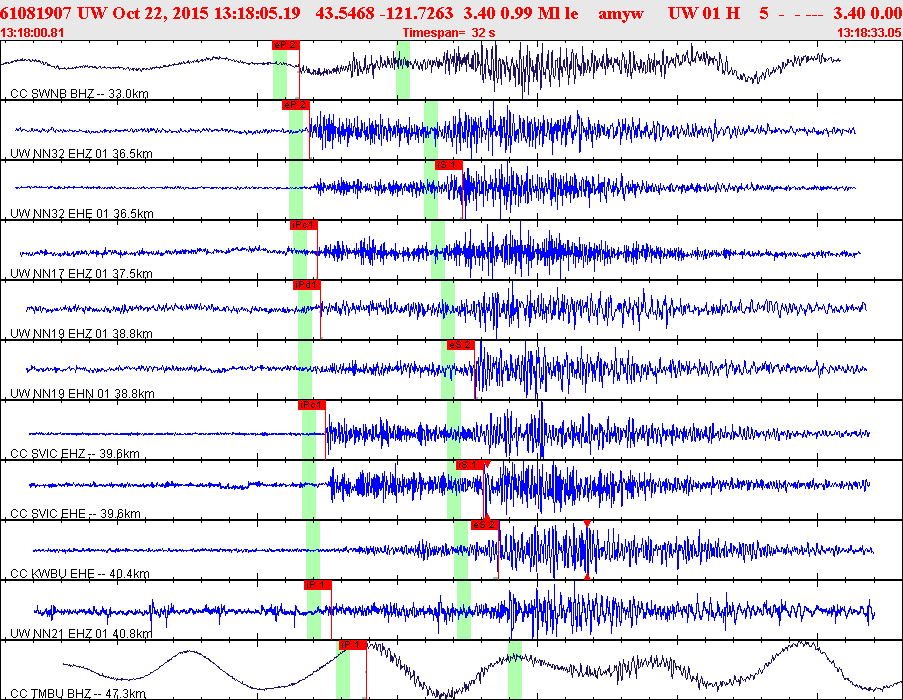The height and width of the screenshot is (700, 903).
Task: Click the second green predicted band on TMBU BHZ
Action: pos(515,670)
